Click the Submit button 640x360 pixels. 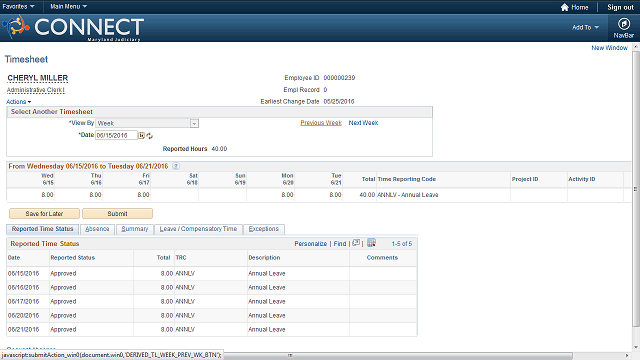118,213
